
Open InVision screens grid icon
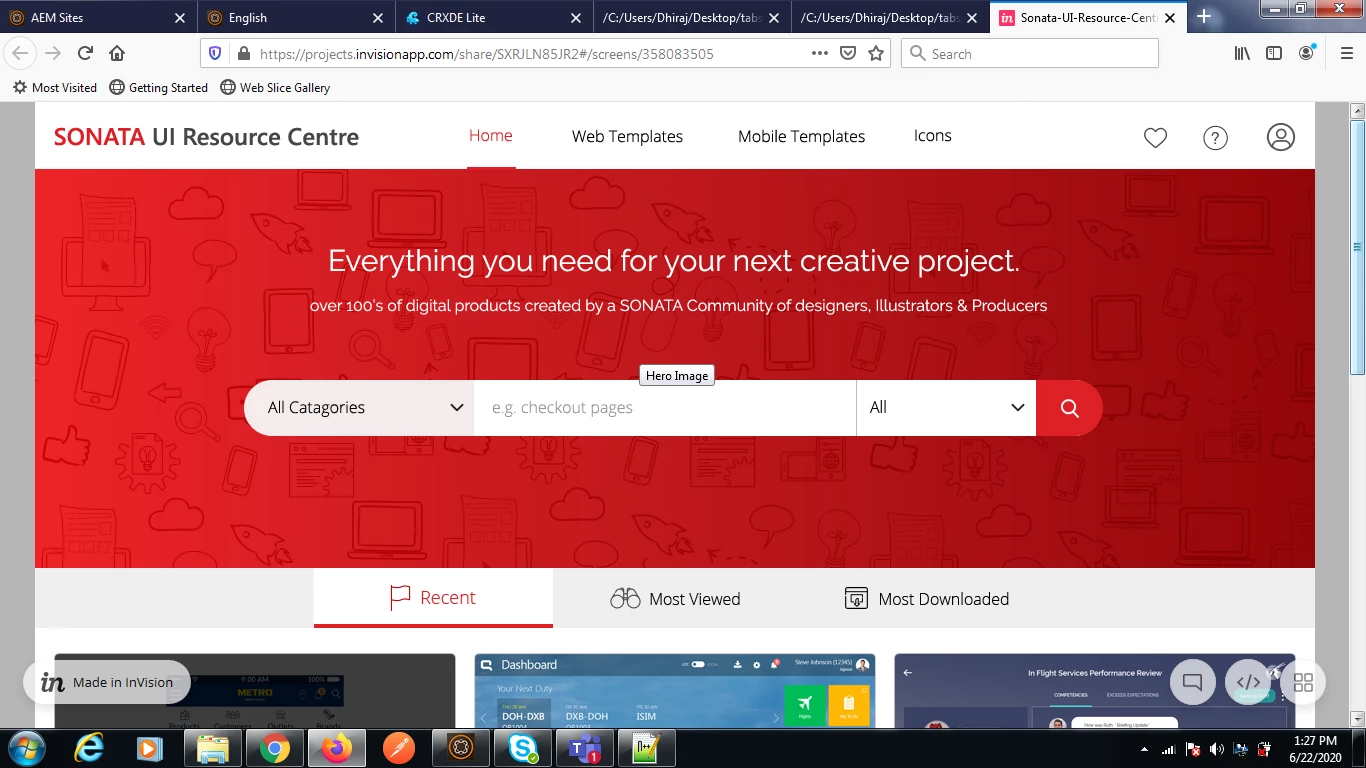click(1303, 683)
